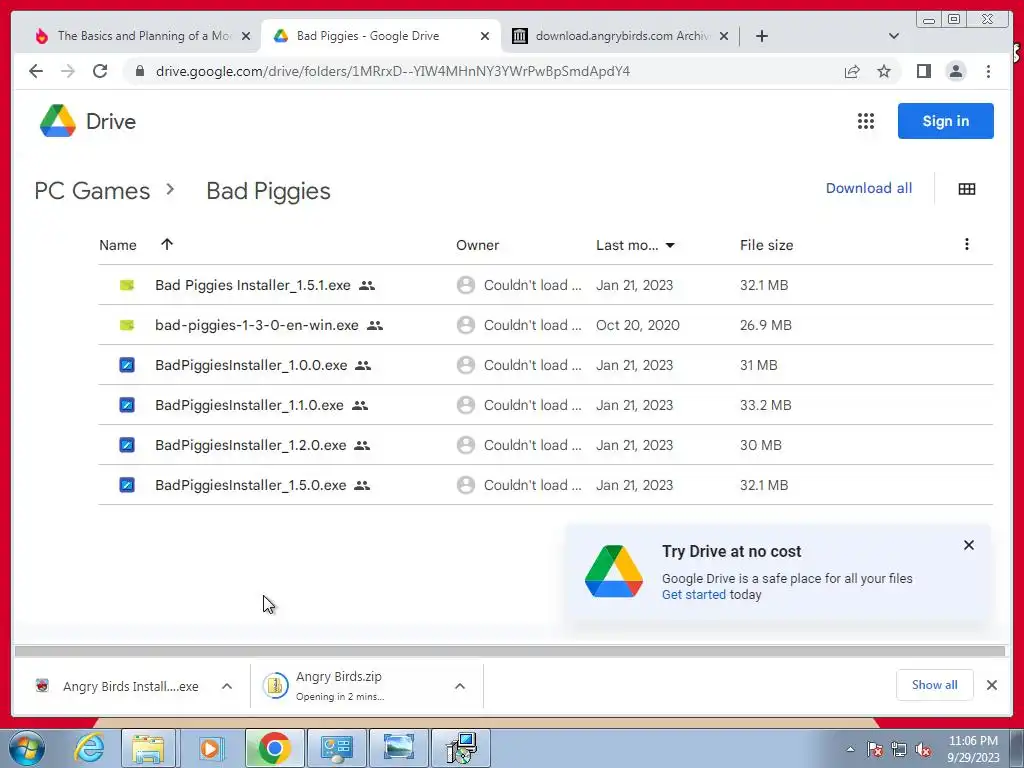Click the site lock icon in address bar
The width and height of the screenshot is (1024, 768).
point(140,71)
